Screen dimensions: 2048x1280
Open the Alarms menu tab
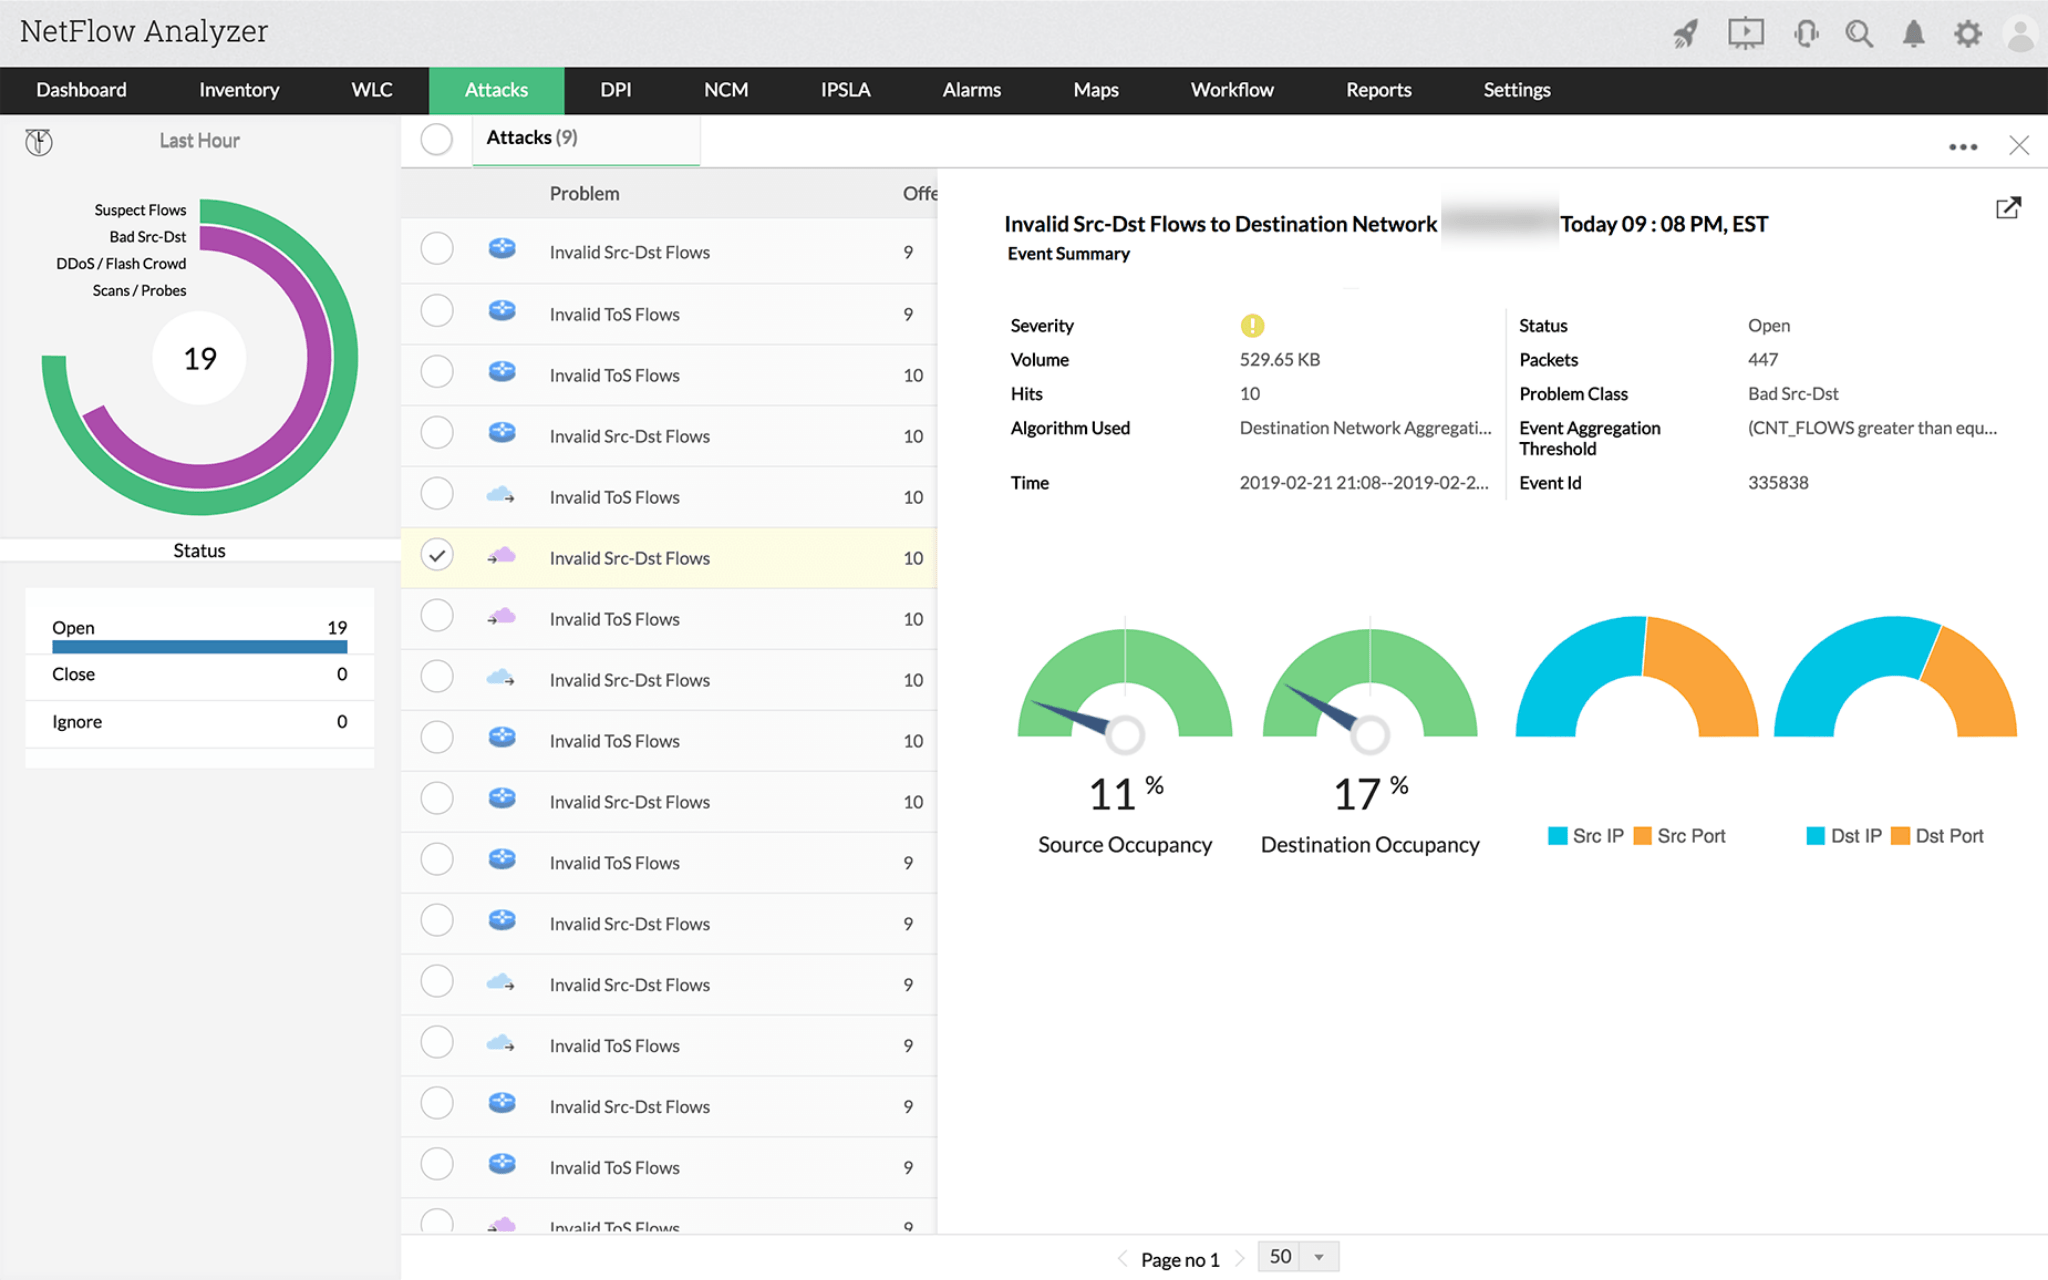(x=971, y=90)
